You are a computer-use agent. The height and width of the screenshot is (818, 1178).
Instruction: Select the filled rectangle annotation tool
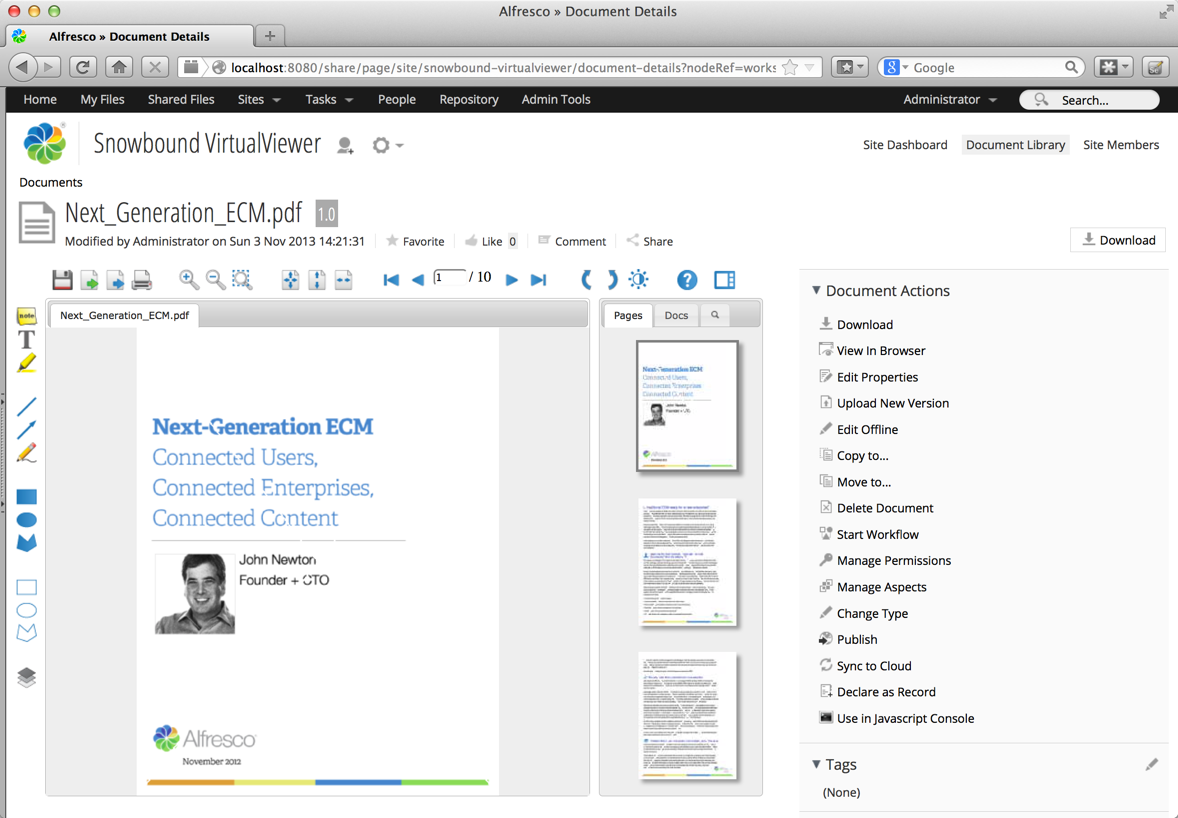(26, 497)
